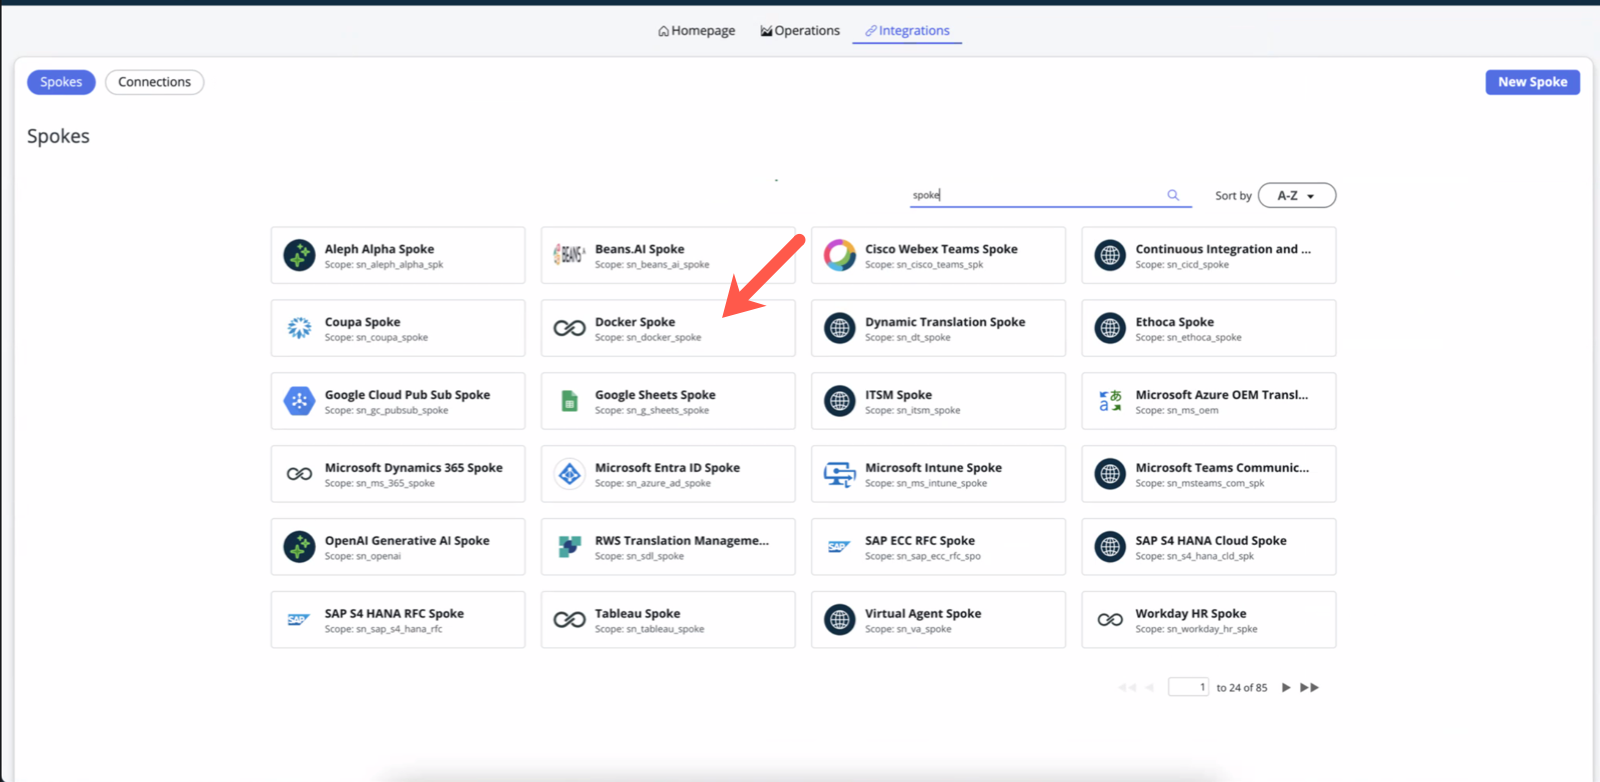Switch to the Homepage tab
The width and height of the screenshot is (1600, 782).
point(696,31)
